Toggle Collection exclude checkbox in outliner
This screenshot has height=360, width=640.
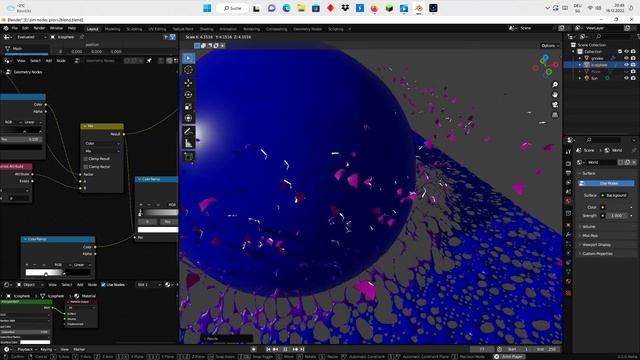(620, 51)
